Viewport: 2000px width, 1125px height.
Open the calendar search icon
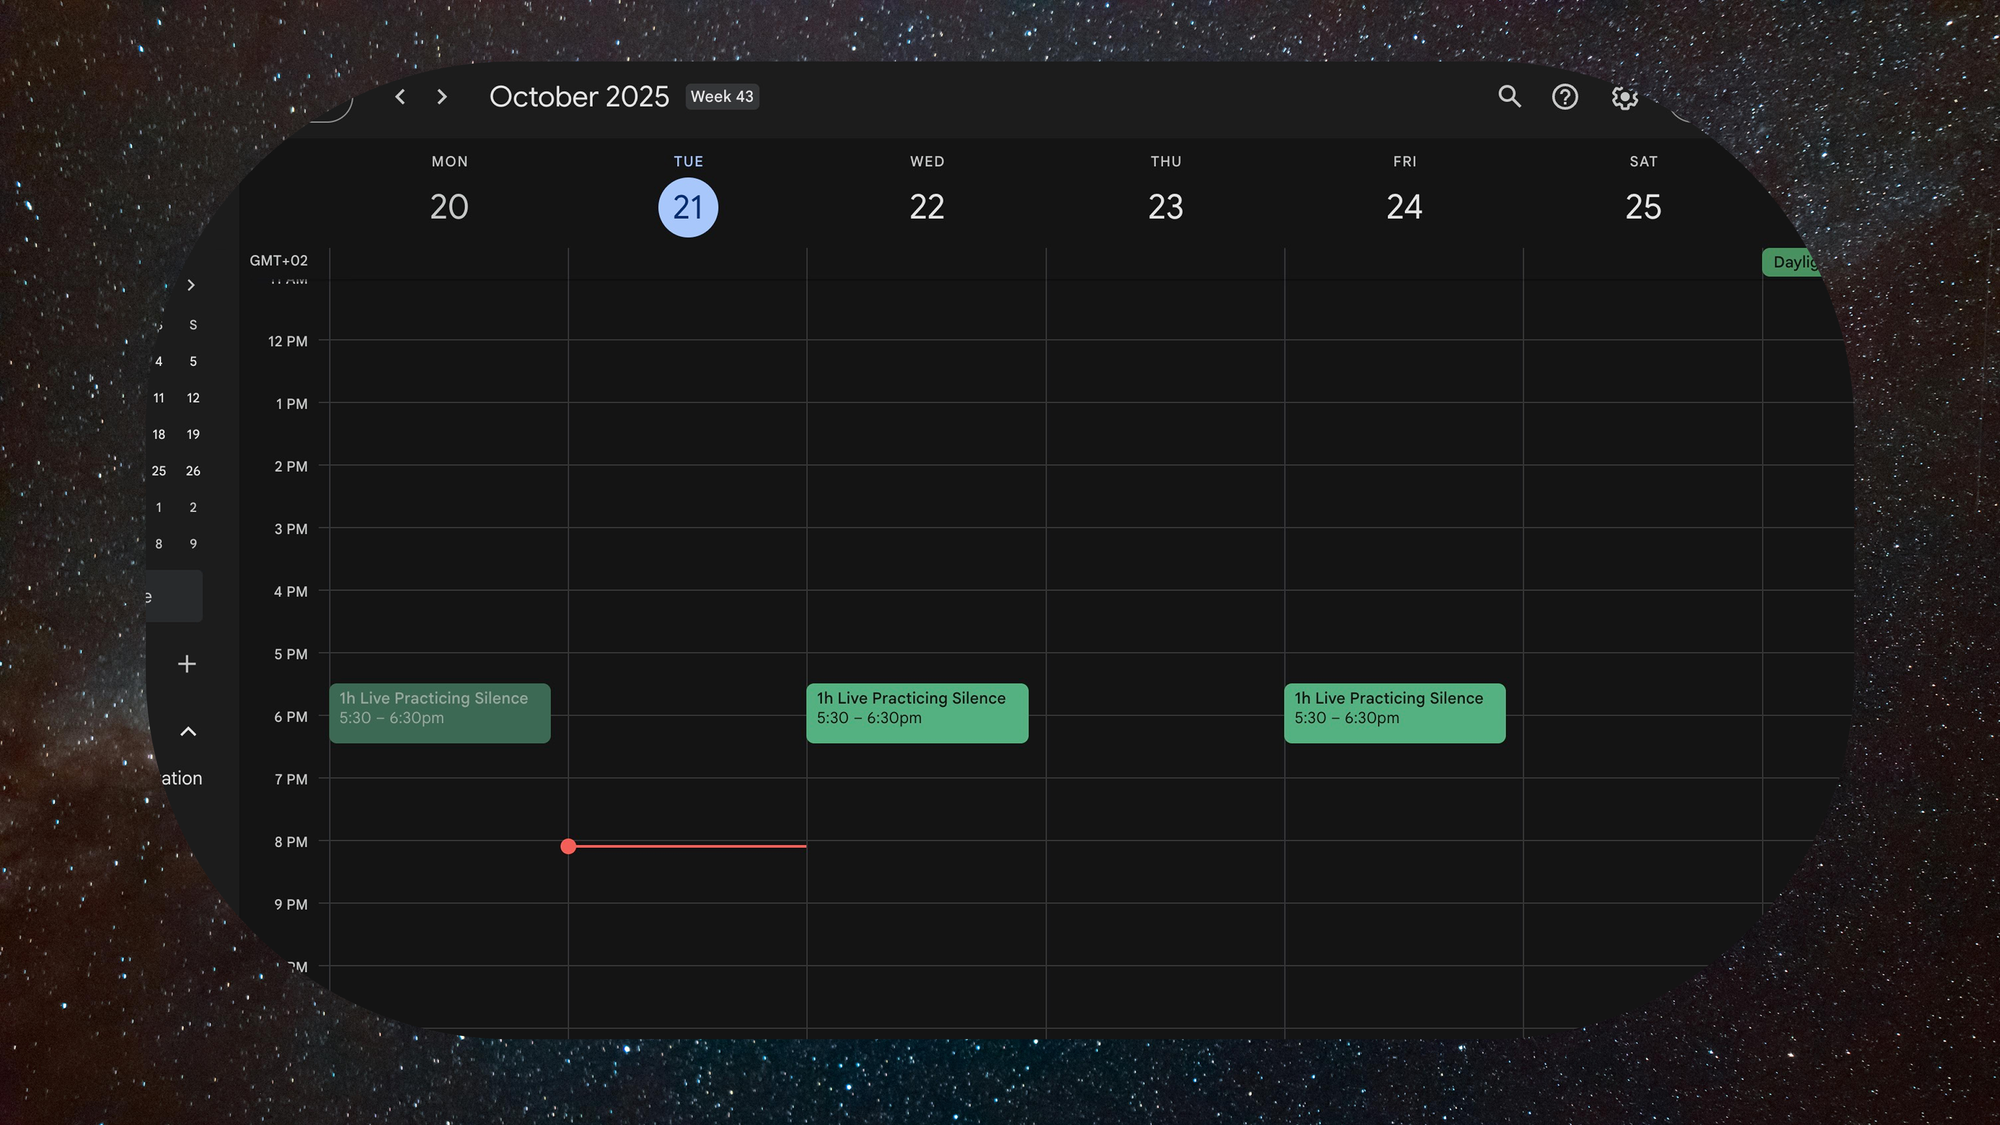click(1509, 97)
